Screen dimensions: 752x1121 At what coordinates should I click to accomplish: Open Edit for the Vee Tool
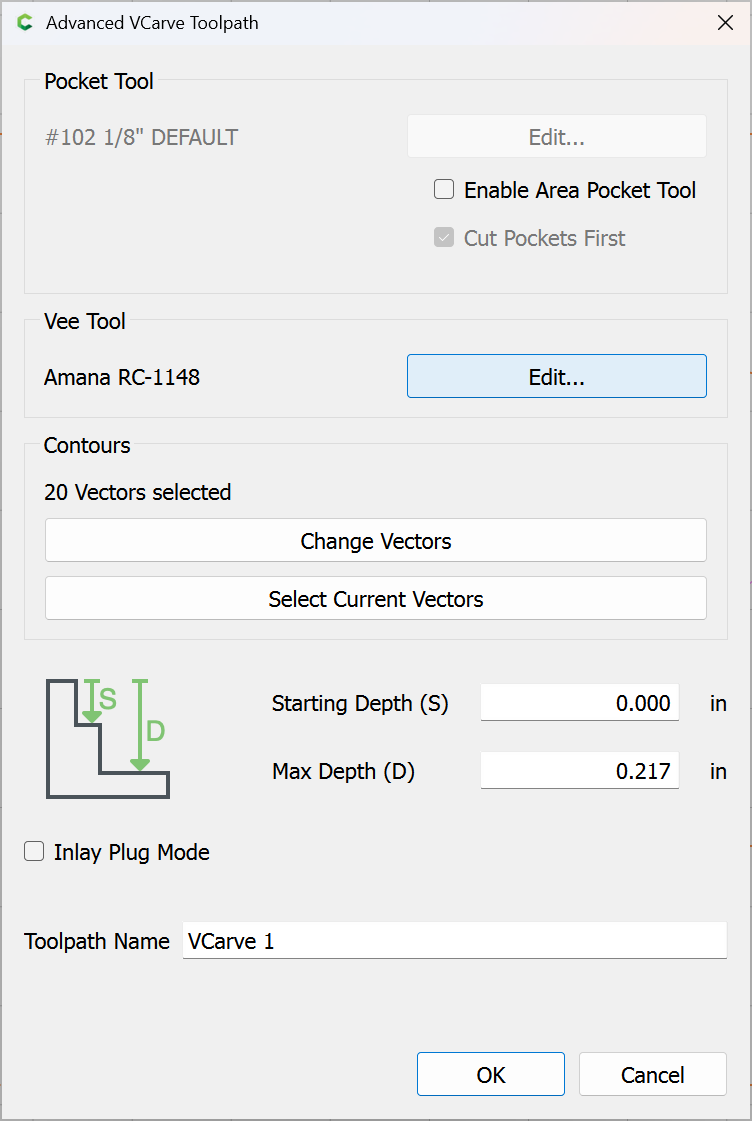click(556, 377)
